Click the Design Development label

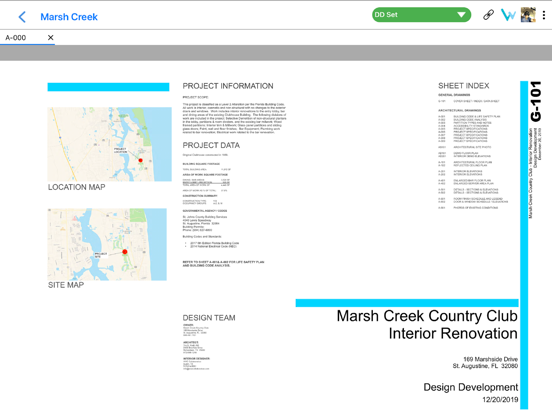point(471,387)
